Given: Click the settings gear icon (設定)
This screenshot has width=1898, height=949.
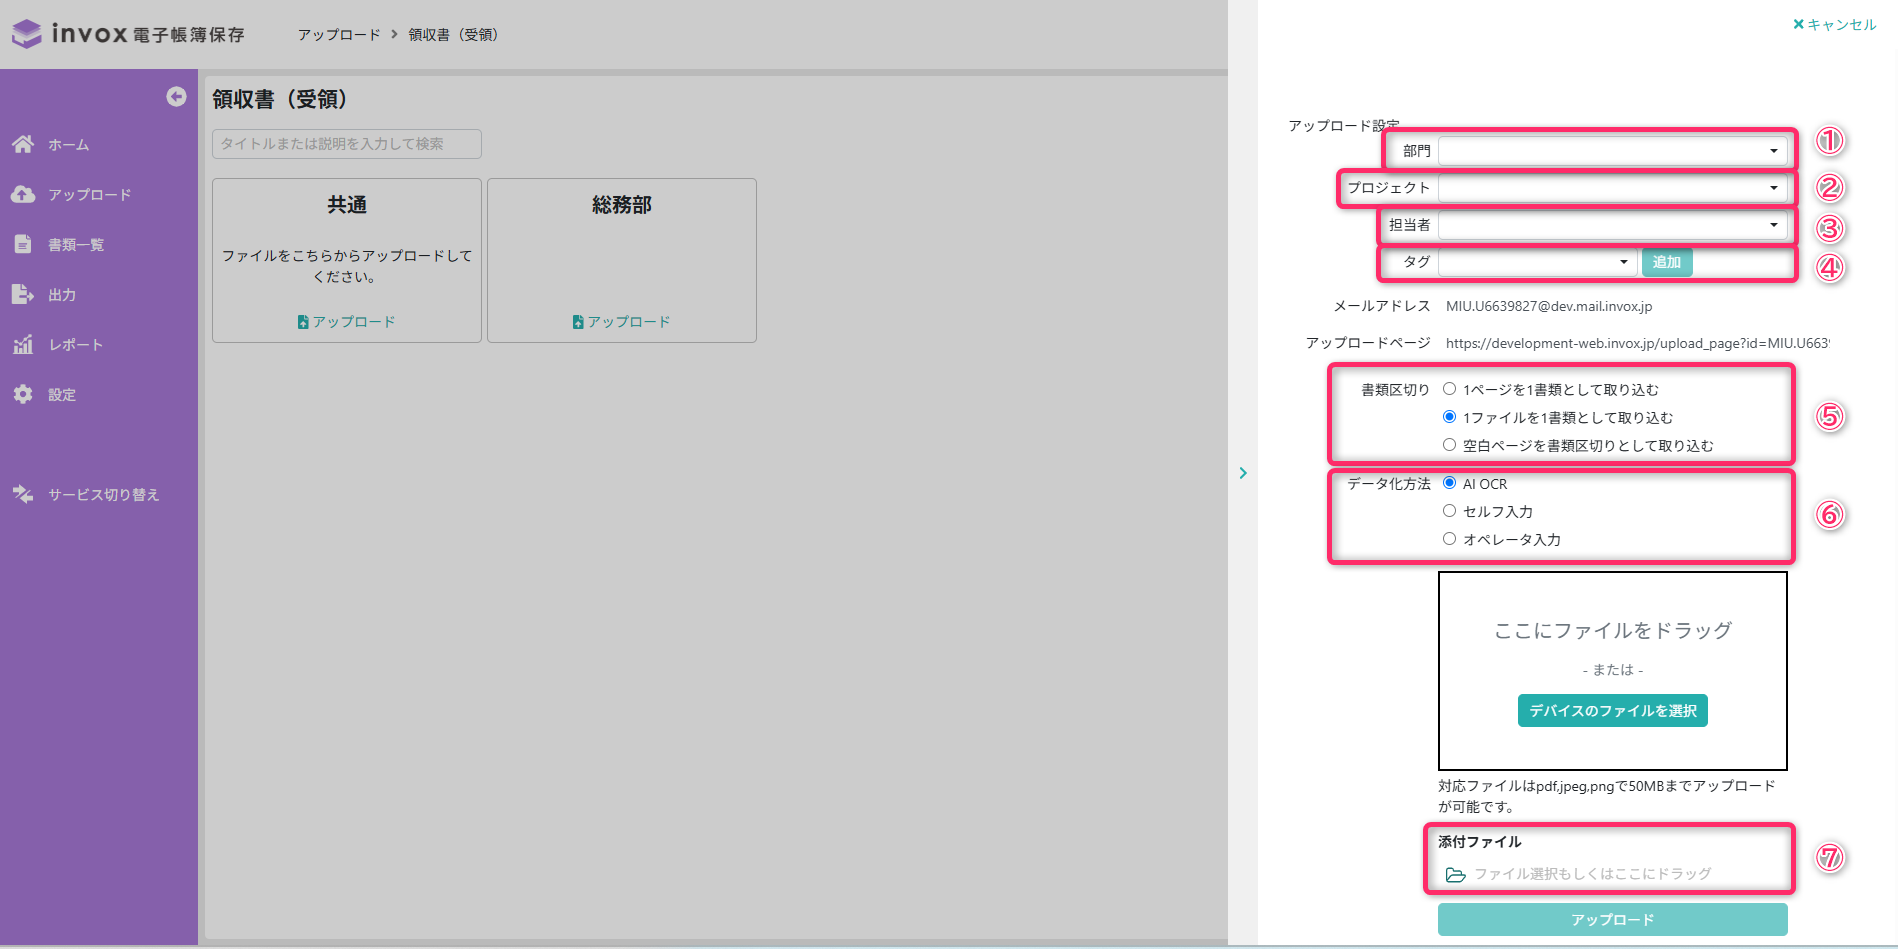Looking at the screenshot, I should pyautogui.click(x=23, y=394).
